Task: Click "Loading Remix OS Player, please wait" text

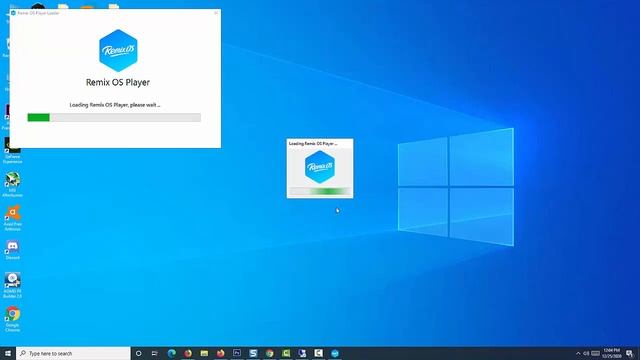Action: click(115, 105)
